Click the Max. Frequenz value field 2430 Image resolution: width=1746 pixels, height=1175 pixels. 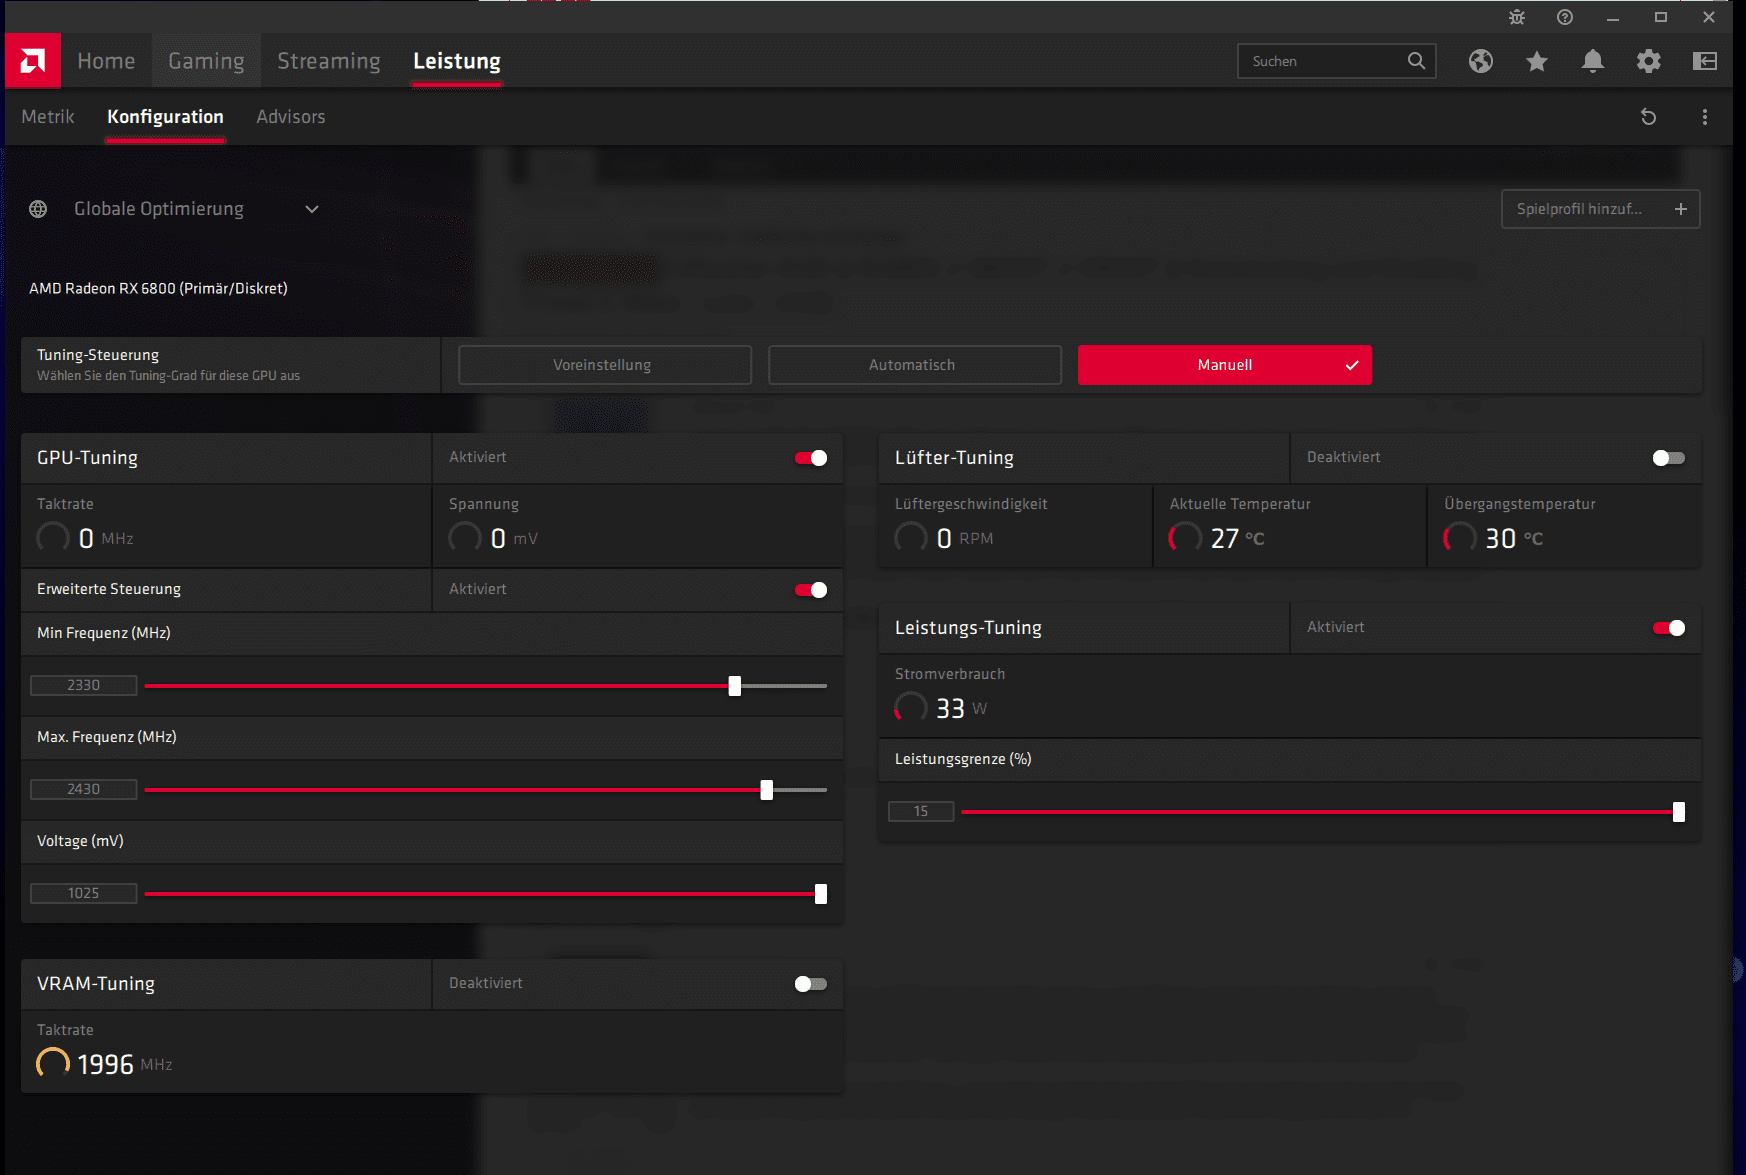point(84,789)
